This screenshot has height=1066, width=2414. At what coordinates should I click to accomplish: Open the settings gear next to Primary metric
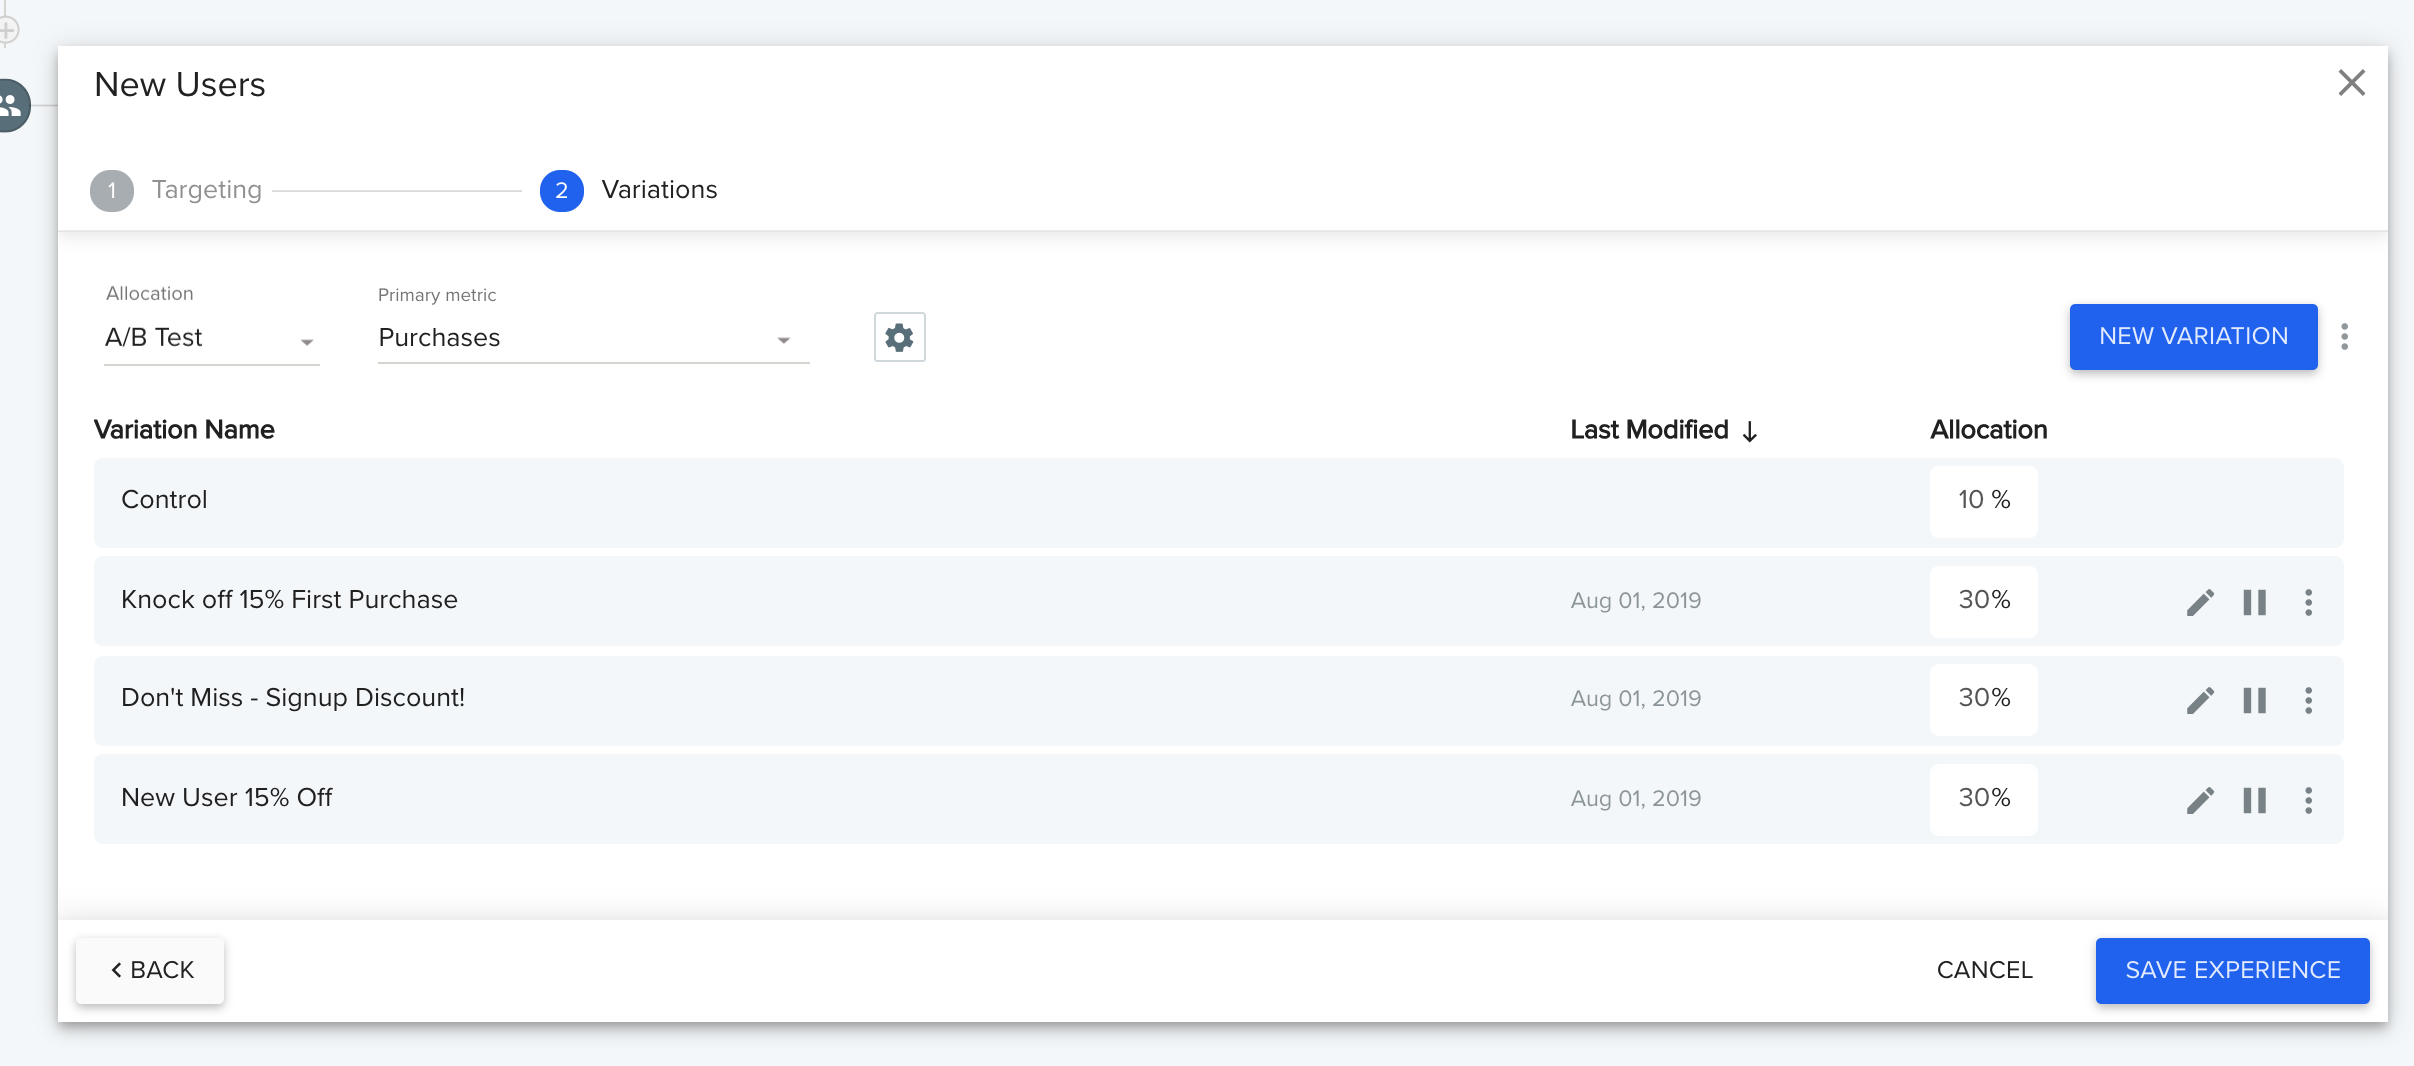click(899, 337)
